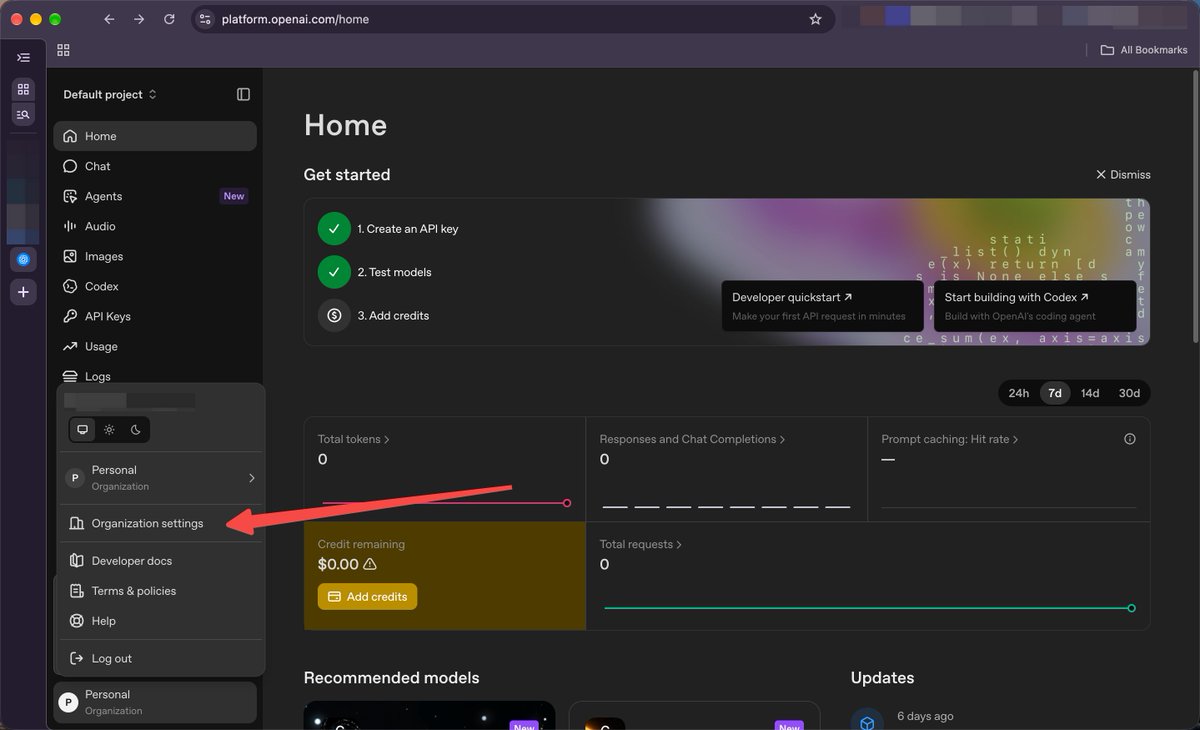Screen dimensions: 1200x730
Task: Click the dollar icon for Add credits step
Action: [x=334, y=315]
